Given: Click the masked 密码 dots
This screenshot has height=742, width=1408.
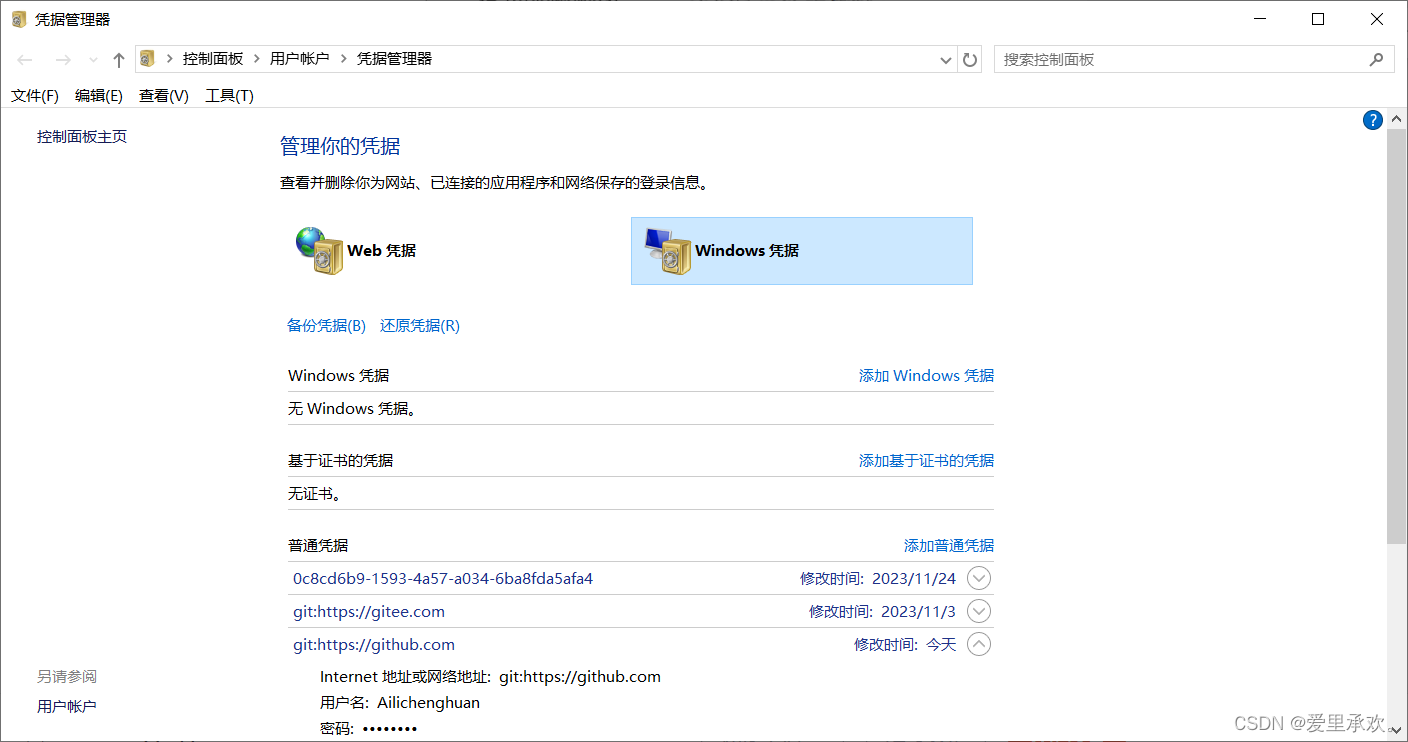Looking at the screenshot, I should pos(390,729).
